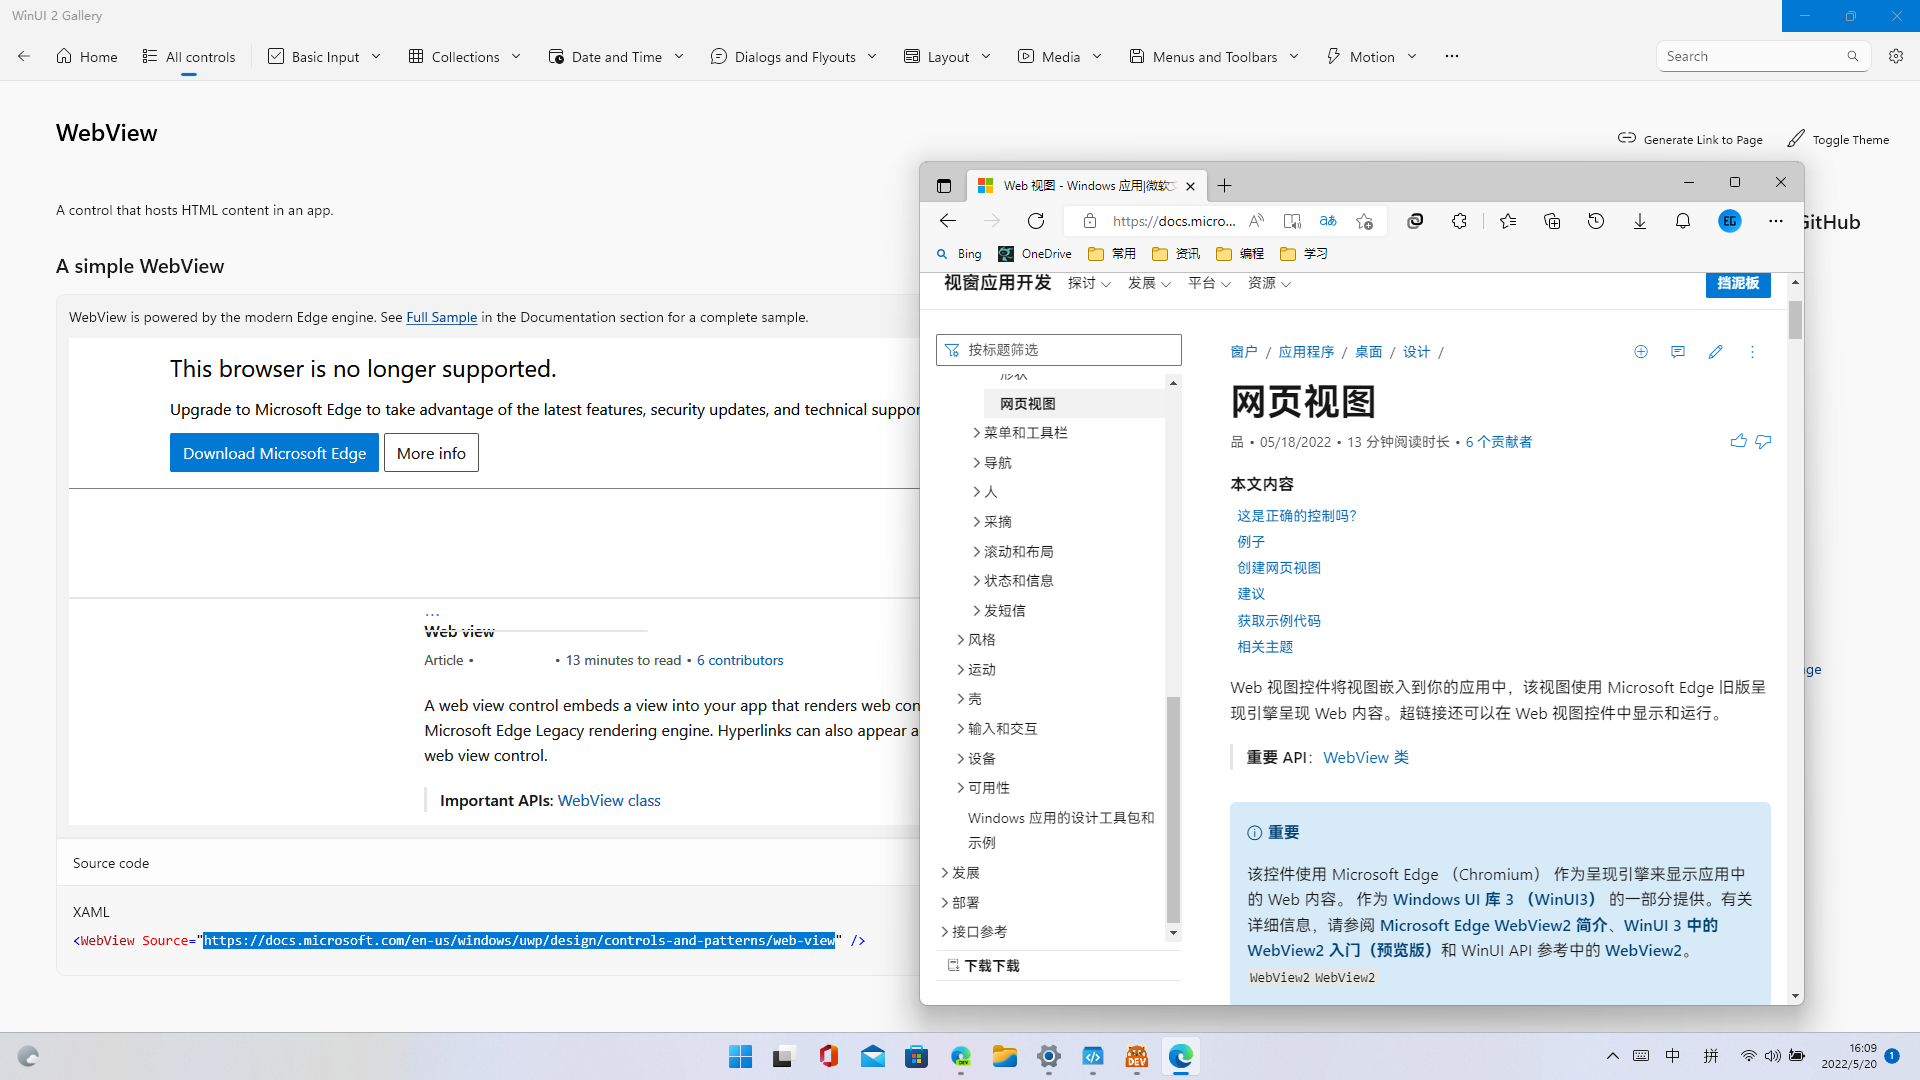1920x1080 pixels.
Task: Reload the docs page
Action: [1036, 221]
